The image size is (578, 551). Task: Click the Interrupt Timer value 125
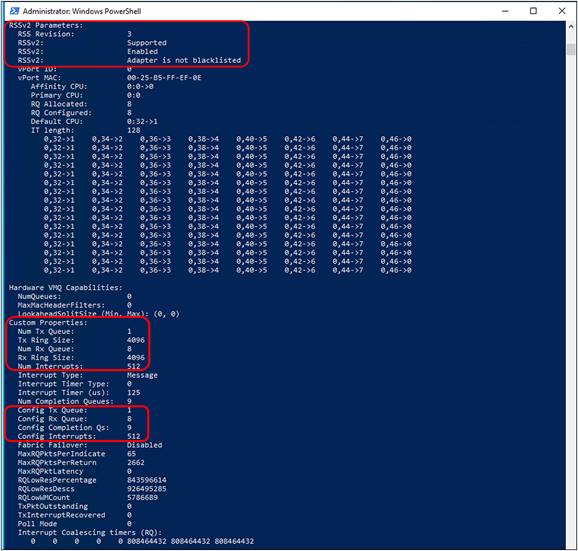pos(133,393)
